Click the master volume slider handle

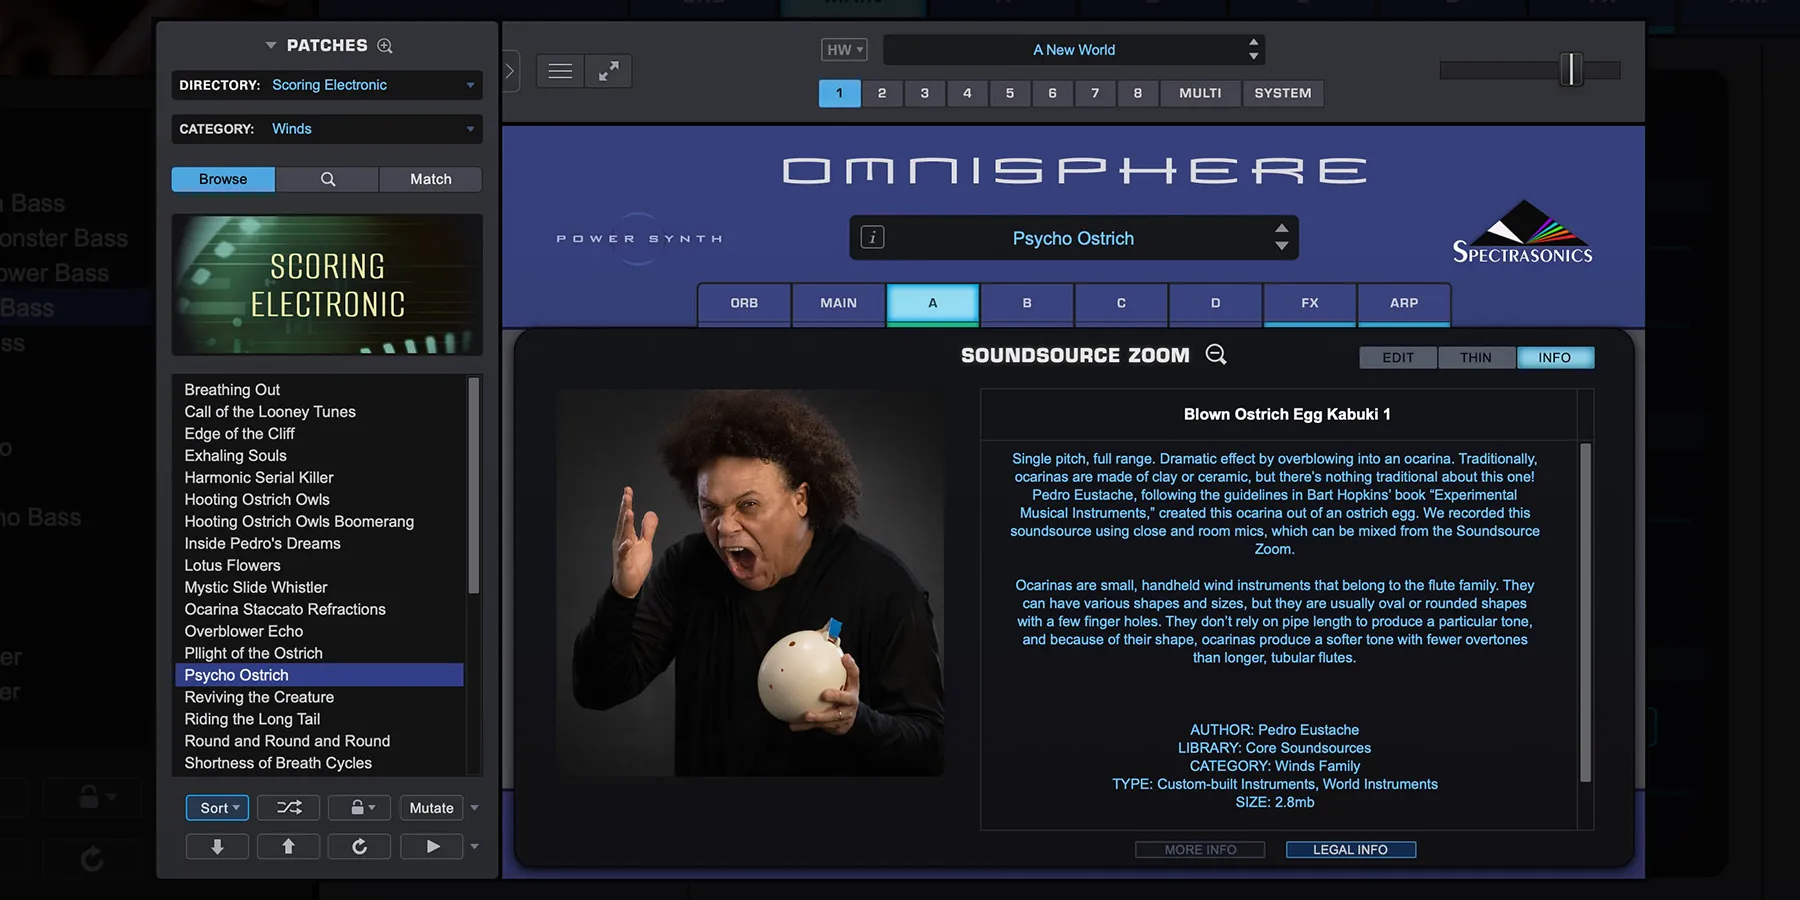click(1571, 69)
